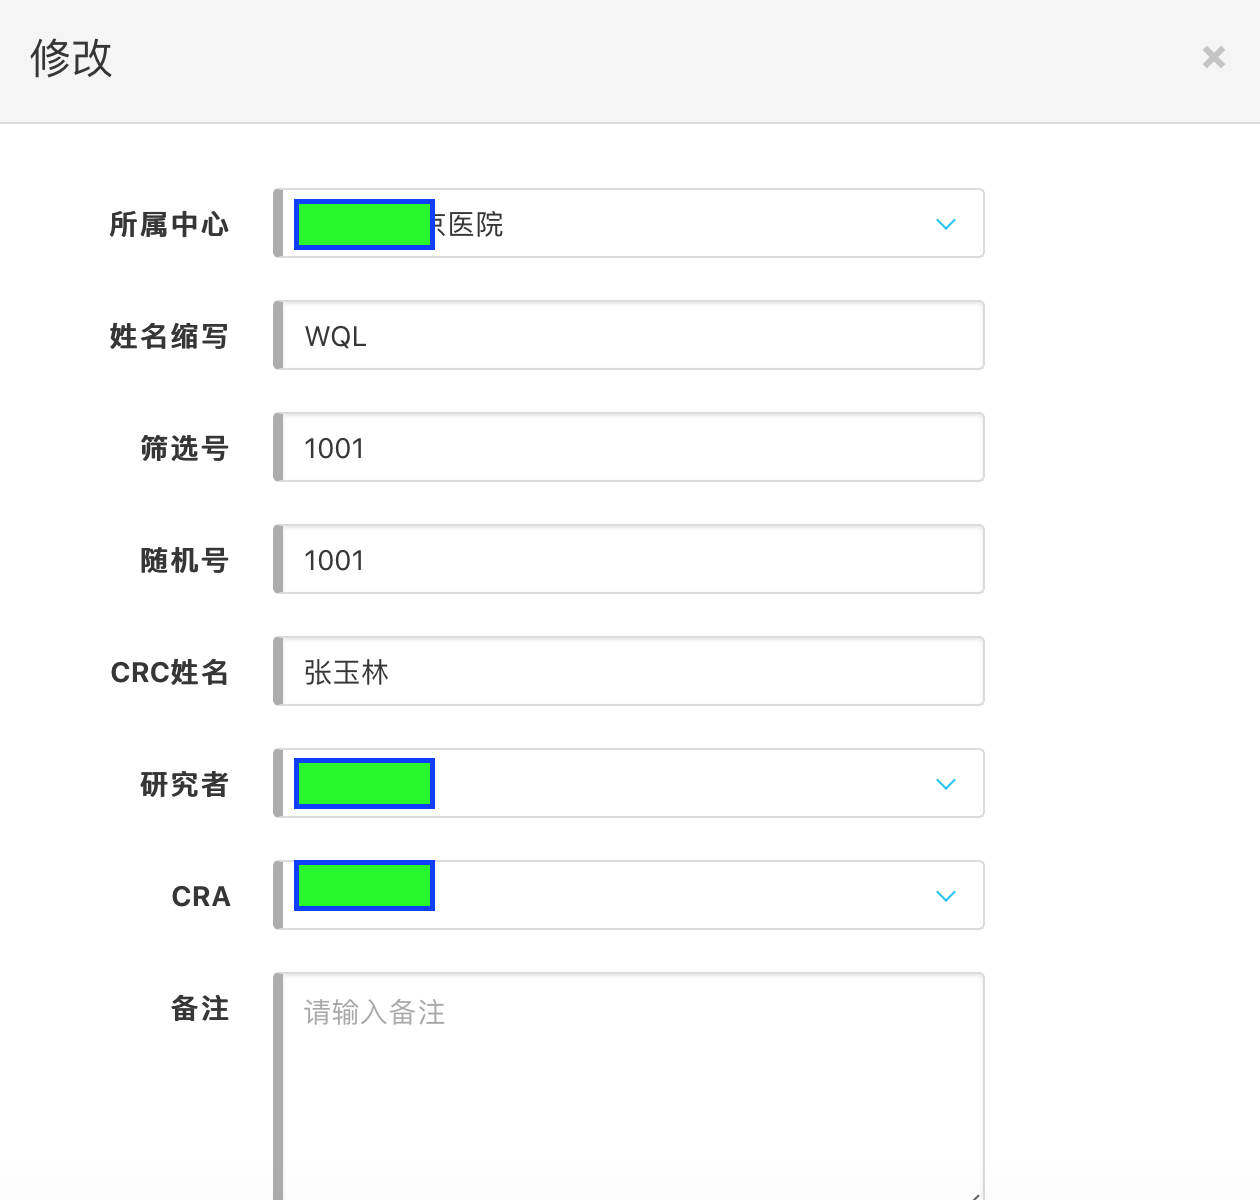Screen dimensions: 1260x1200
Task: Click the 随机号 label text
Action: [x=184, y=561]
